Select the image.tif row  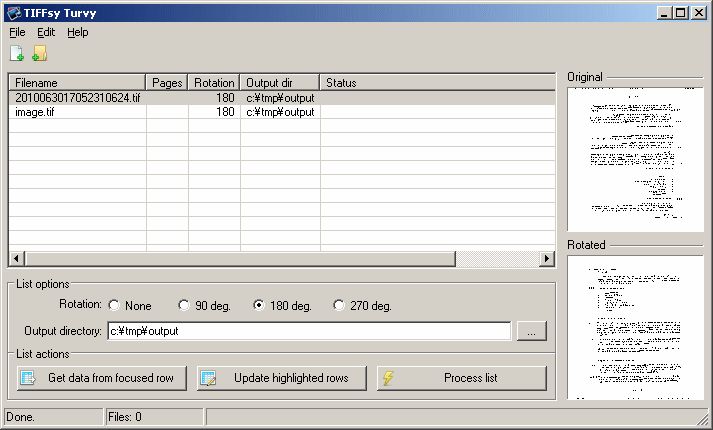[282, 112]
